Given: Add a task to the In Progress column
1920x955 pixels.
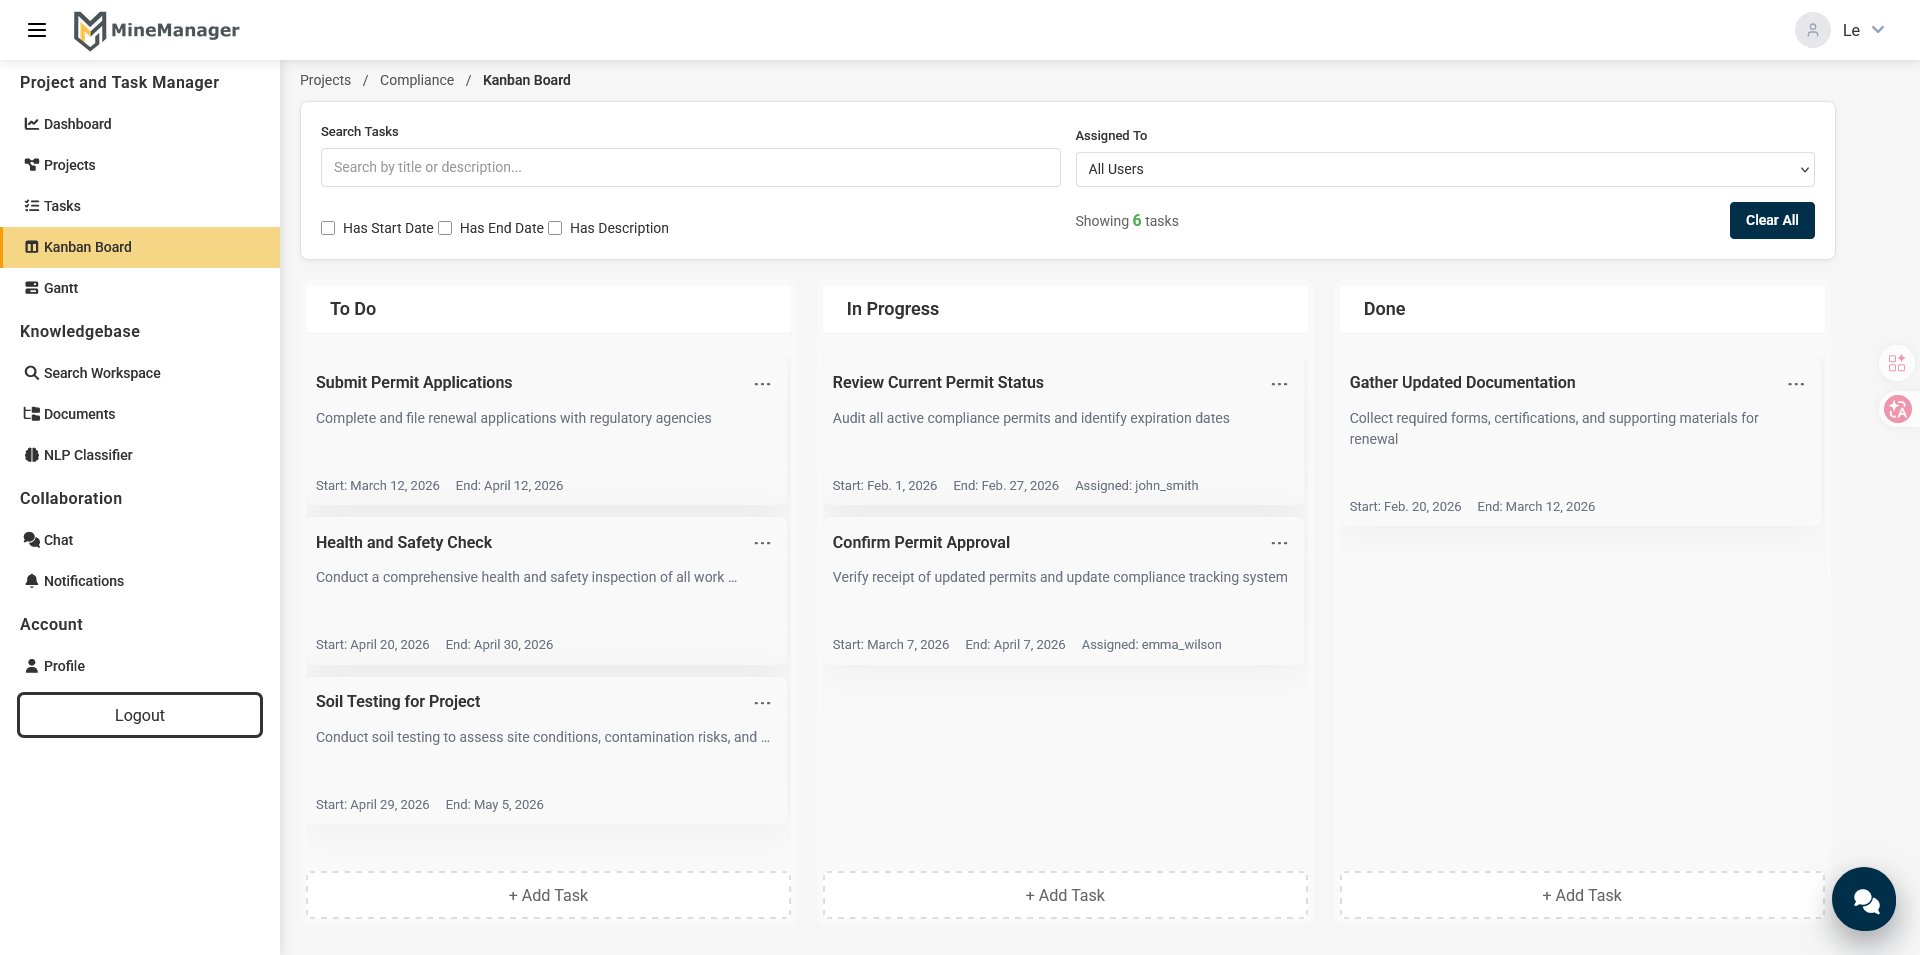Looking at the screenshot, I should (x=1065, y=895).
